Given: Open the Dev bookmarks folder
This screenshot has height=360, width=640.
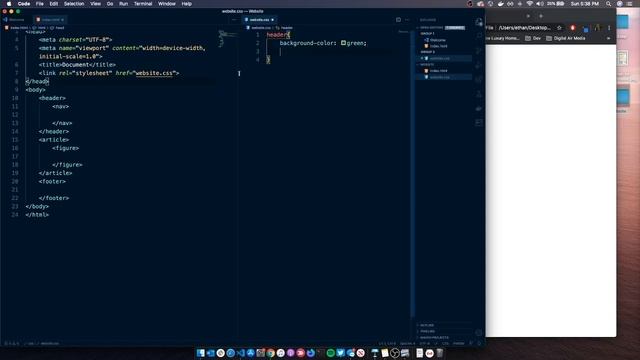Looking at the screenshot, I should pyautogui.click(x=533, y=38).
